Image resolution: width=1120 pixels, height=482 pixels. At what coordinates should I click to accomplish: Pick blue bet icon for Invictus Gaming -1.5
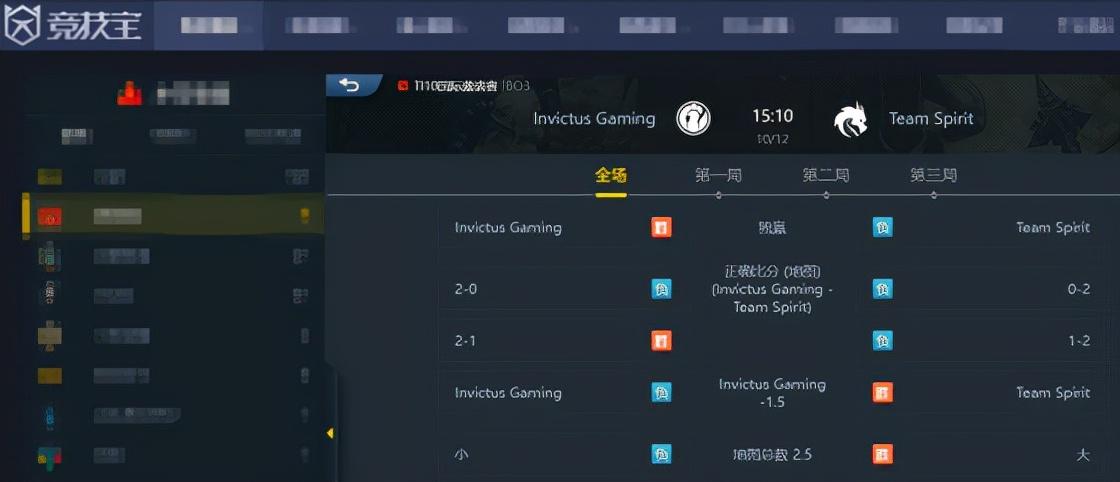661,393
